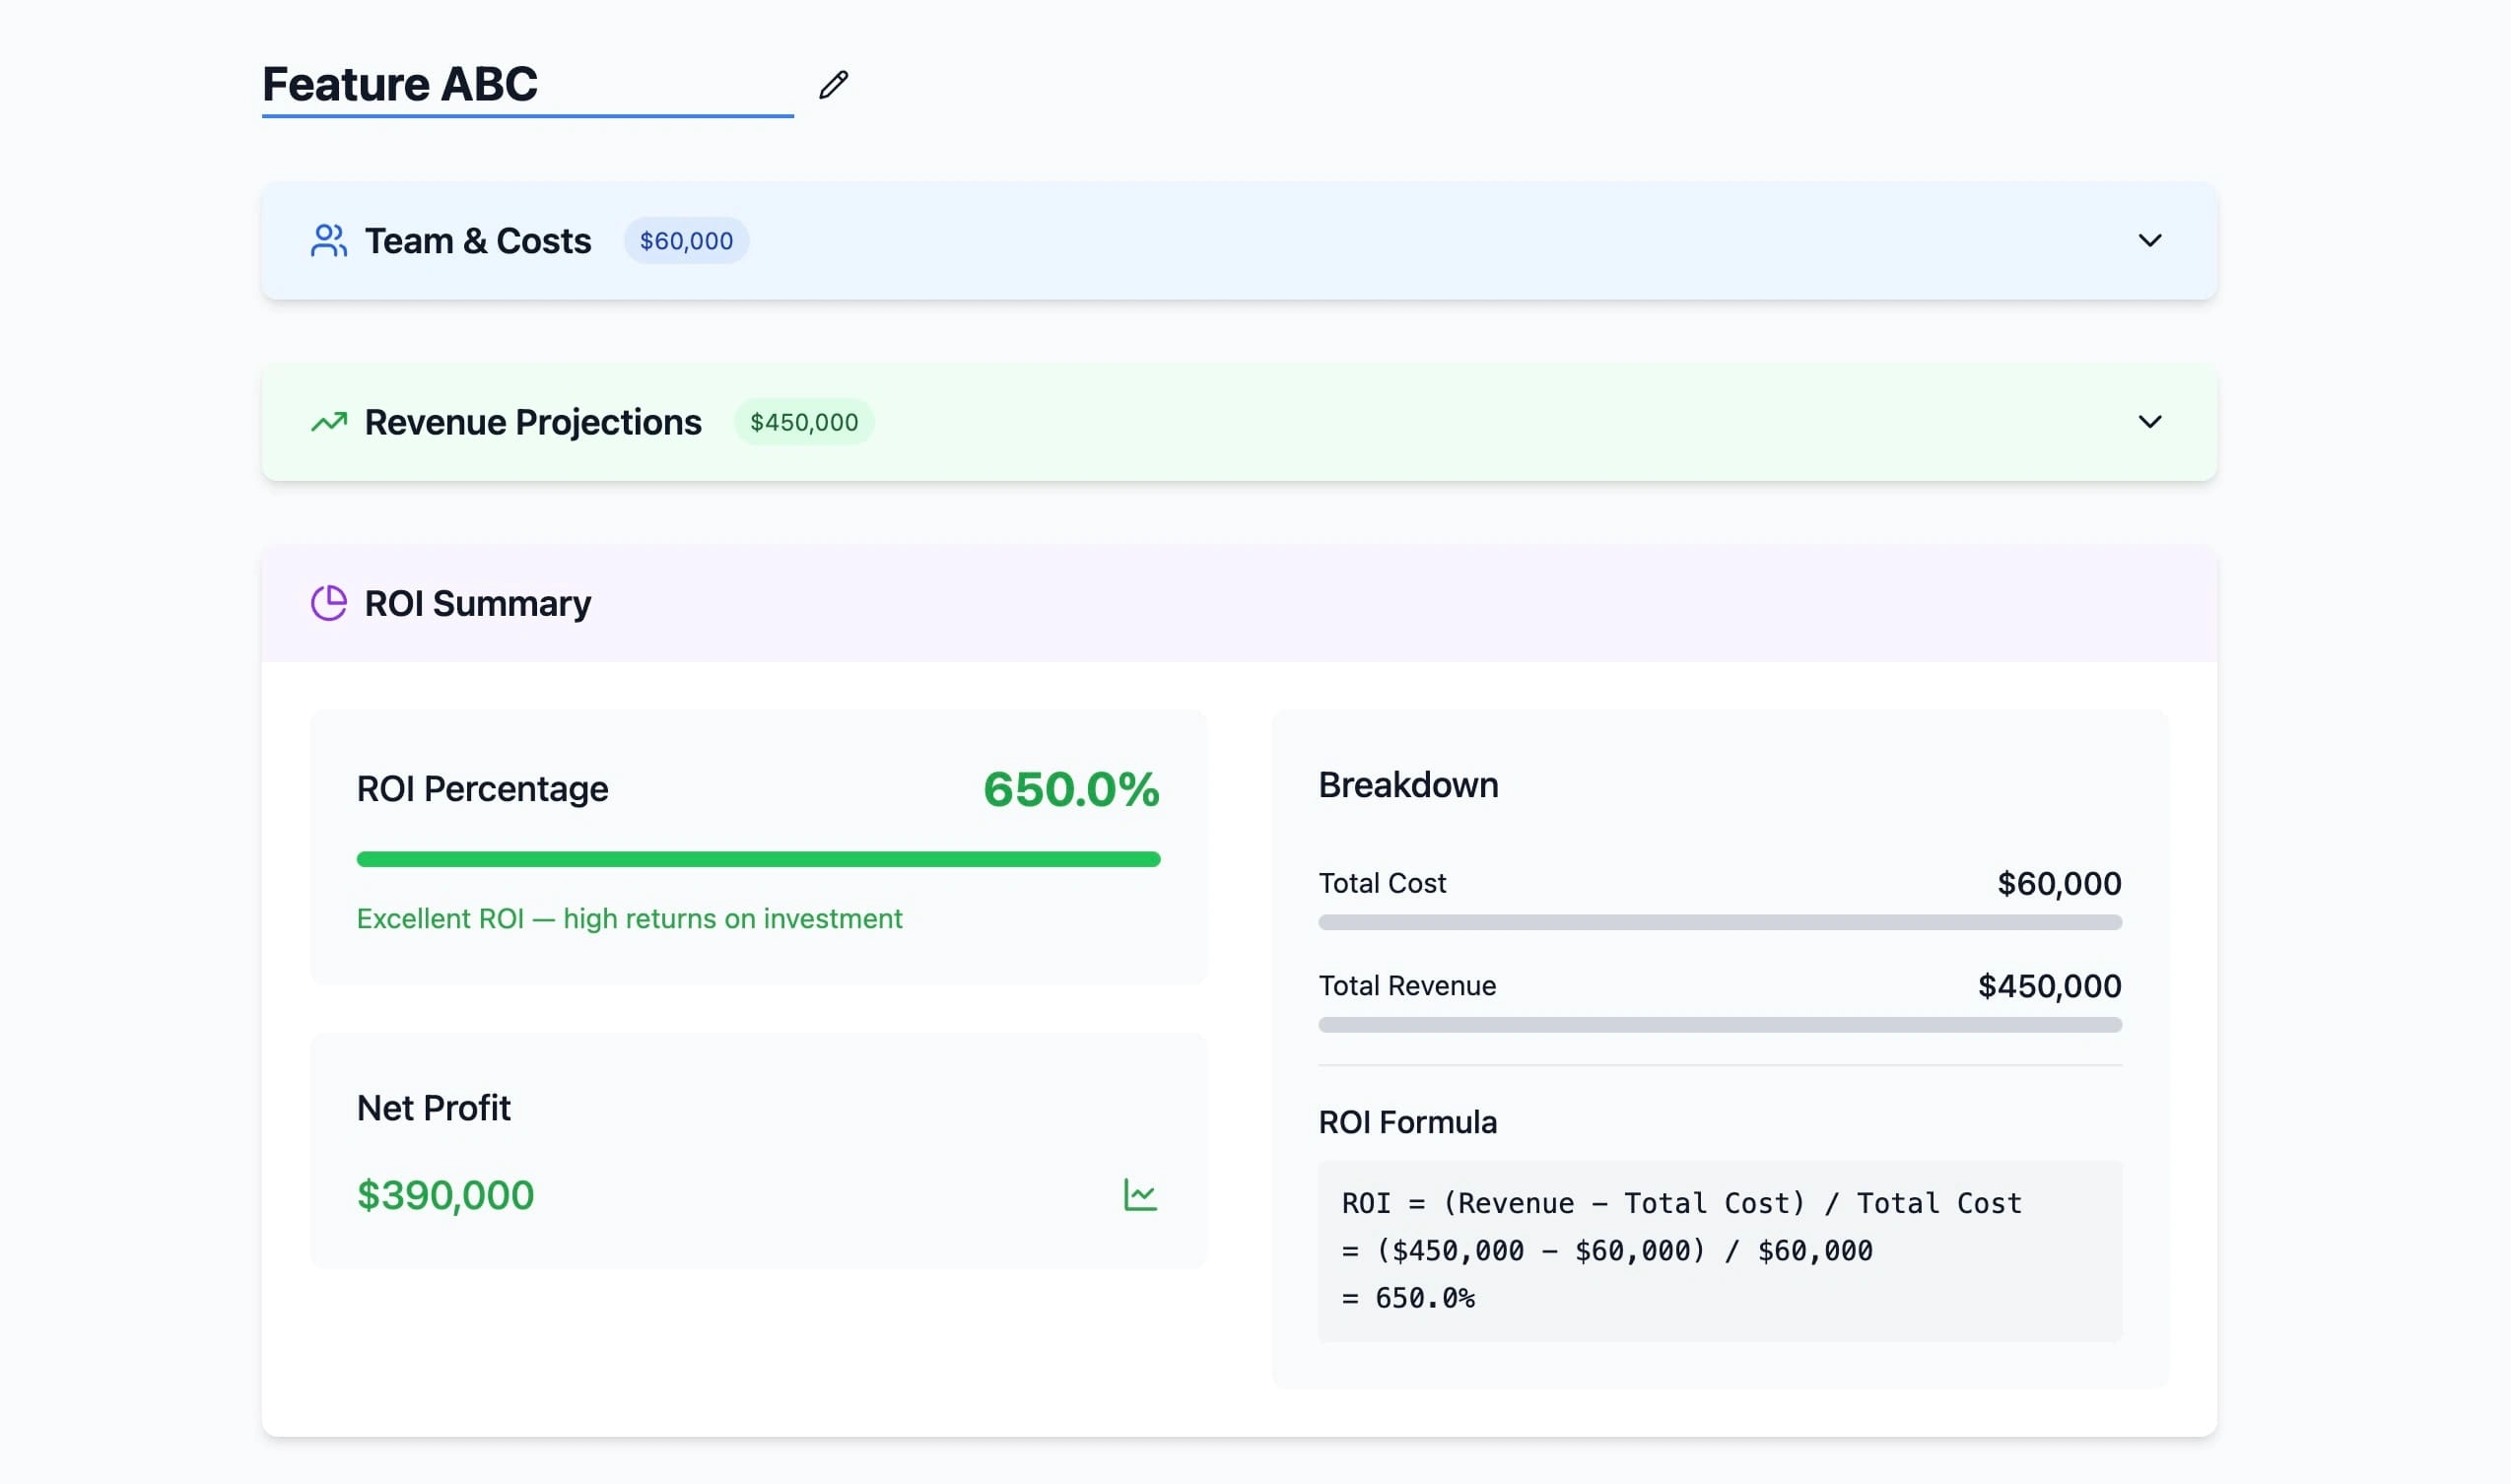Click the $390,000 net profit value
Viewport: 2511px width, 1484px height.
tap(445, 1195)
